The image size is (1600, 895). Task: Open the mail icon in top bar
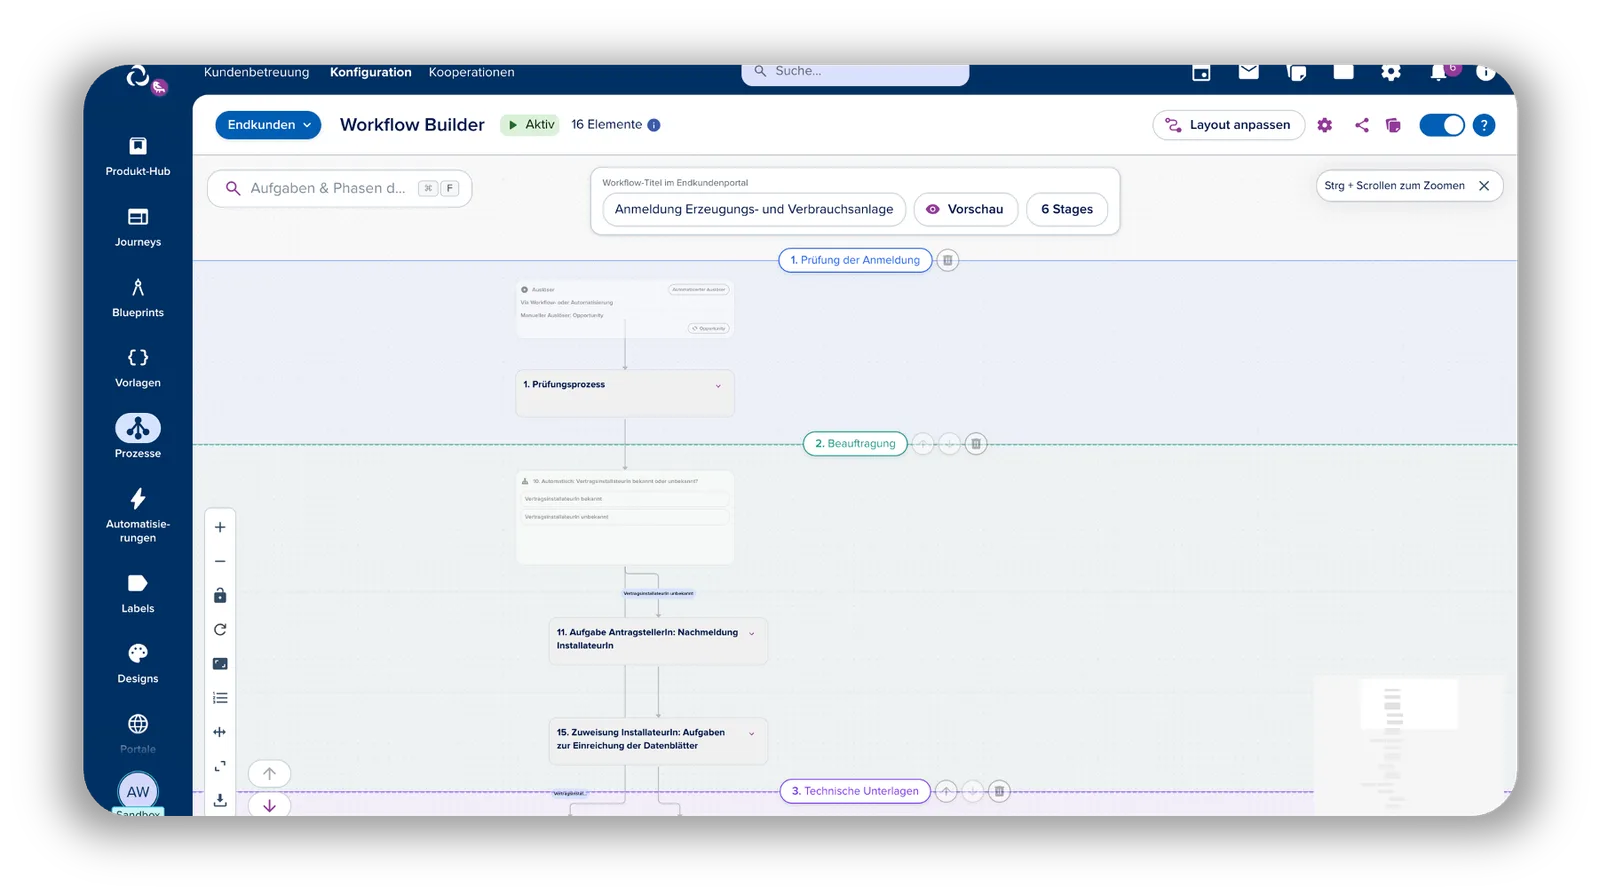coord(1248,72)
